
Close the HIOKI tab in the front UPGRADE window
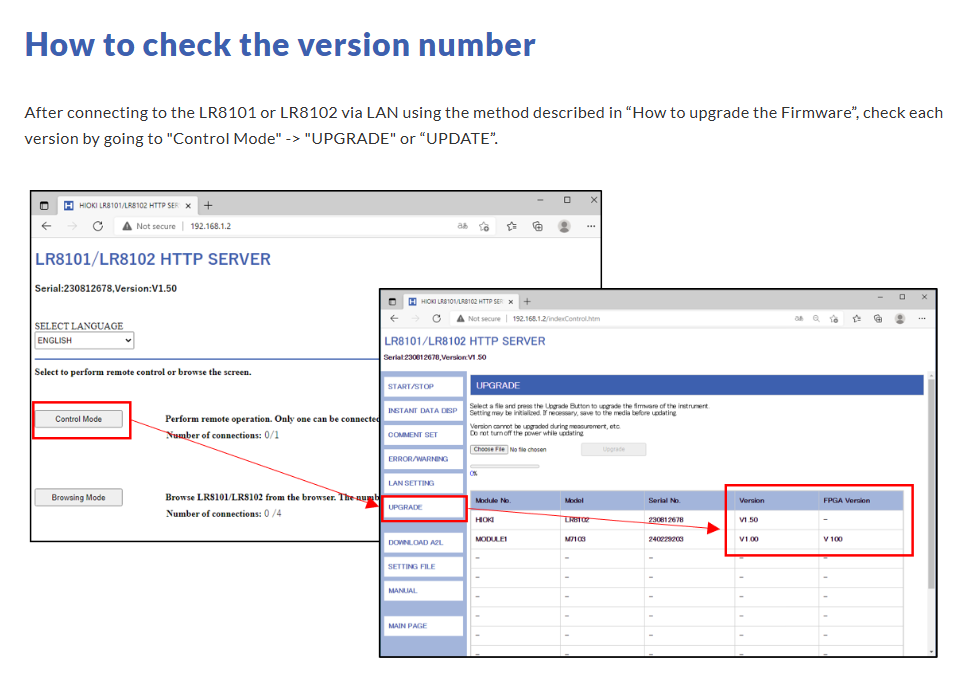pos(511,301)
